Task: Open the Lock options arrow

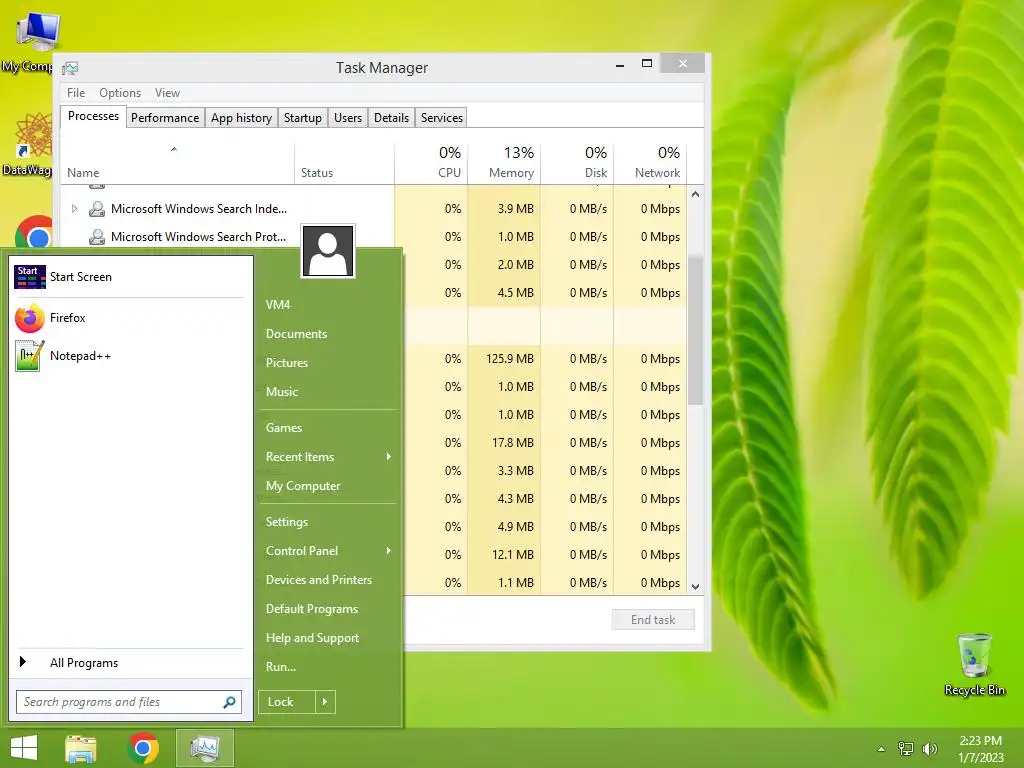Action: coord(325,702)
